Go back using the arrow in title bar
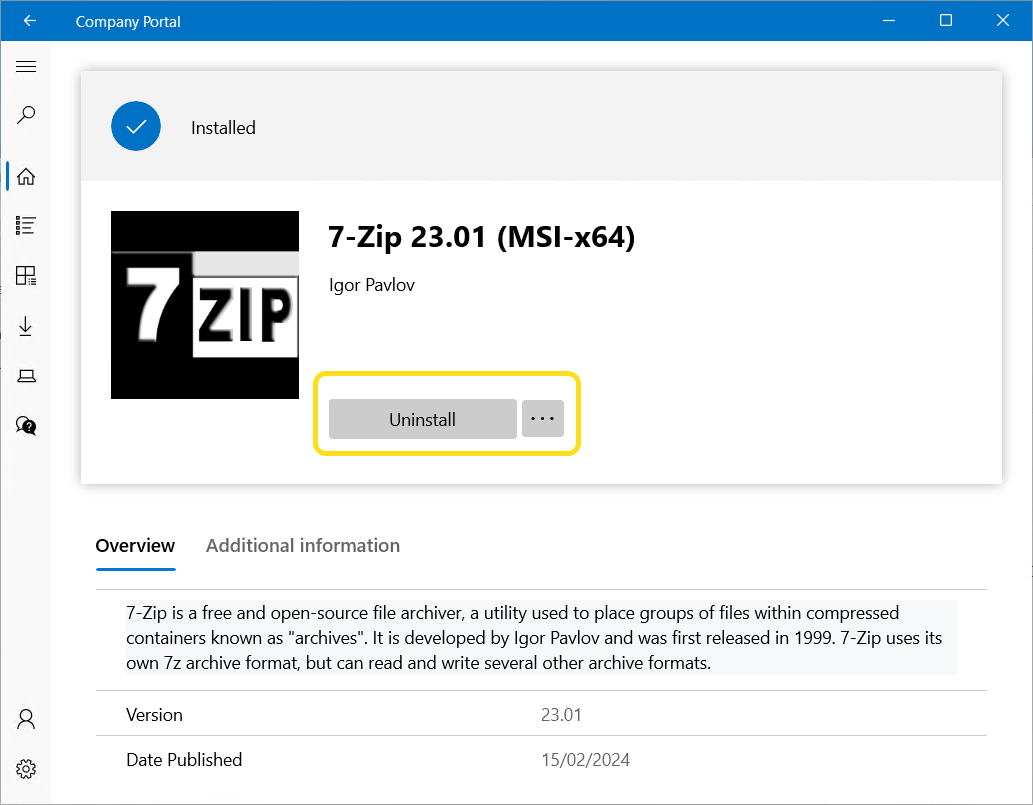Screen dimensions: 1033x805 click(x=30, y=20)
